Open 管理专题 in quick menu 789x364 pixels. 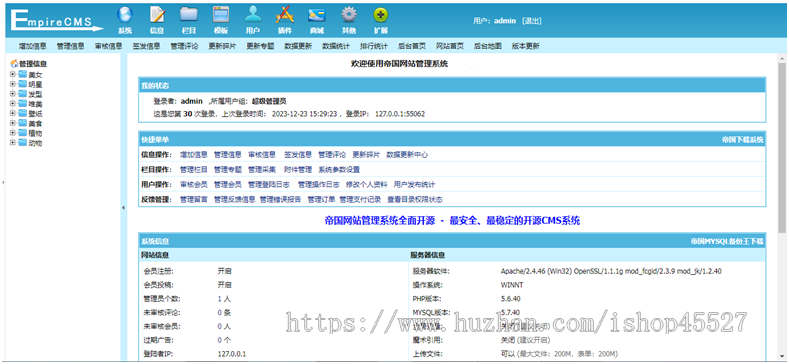(228, 169)
